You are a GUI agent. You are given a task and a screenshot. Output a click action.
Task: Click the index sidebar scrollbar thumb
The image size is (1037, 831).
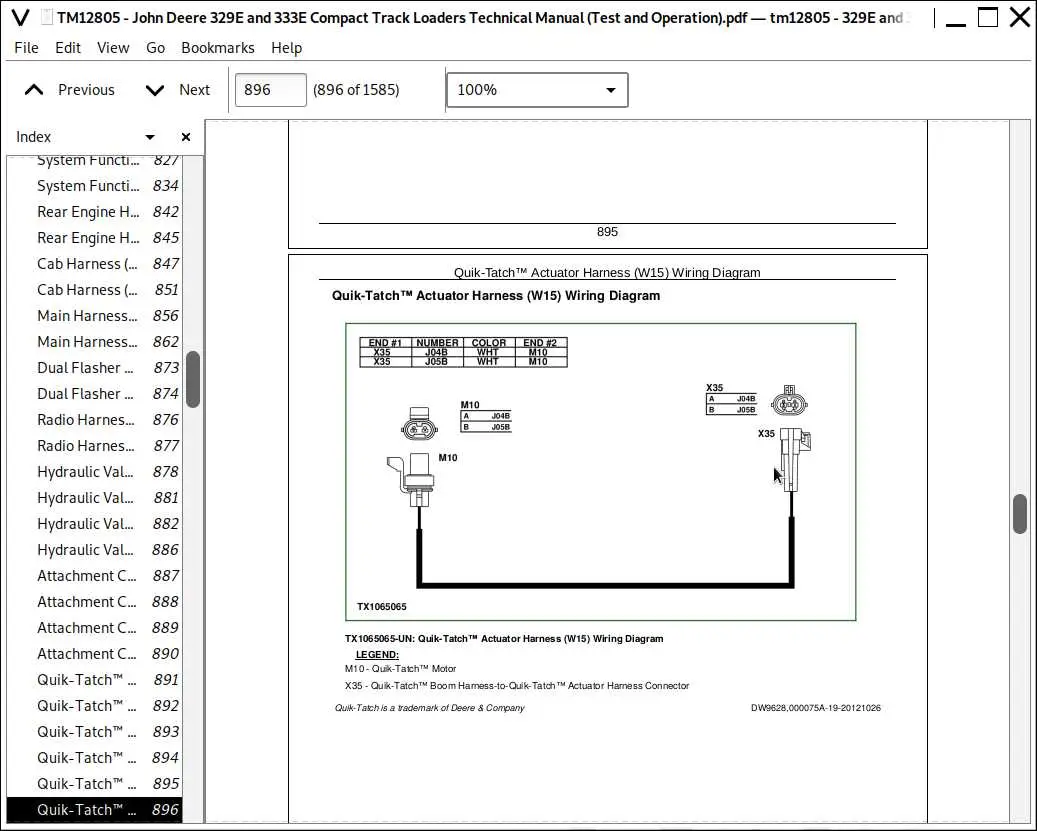tap(193, 379)
